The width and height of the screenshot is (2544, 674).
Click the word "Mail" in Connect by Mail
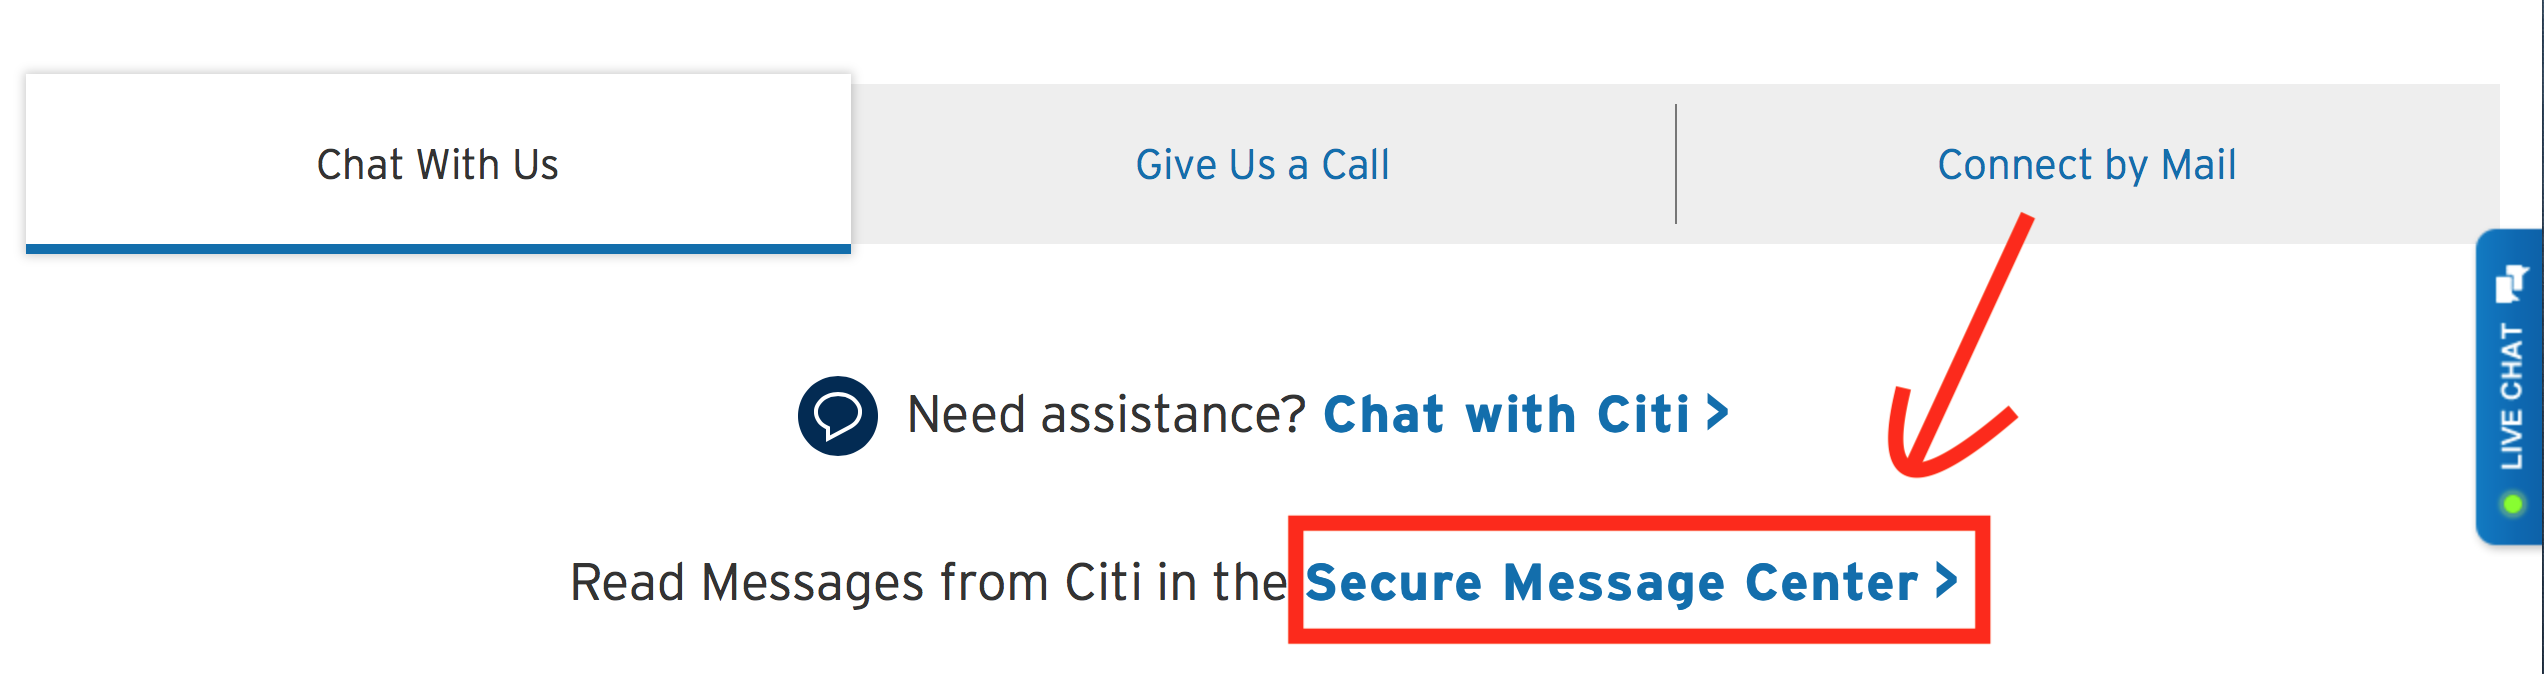click(x=2198, y=165)
